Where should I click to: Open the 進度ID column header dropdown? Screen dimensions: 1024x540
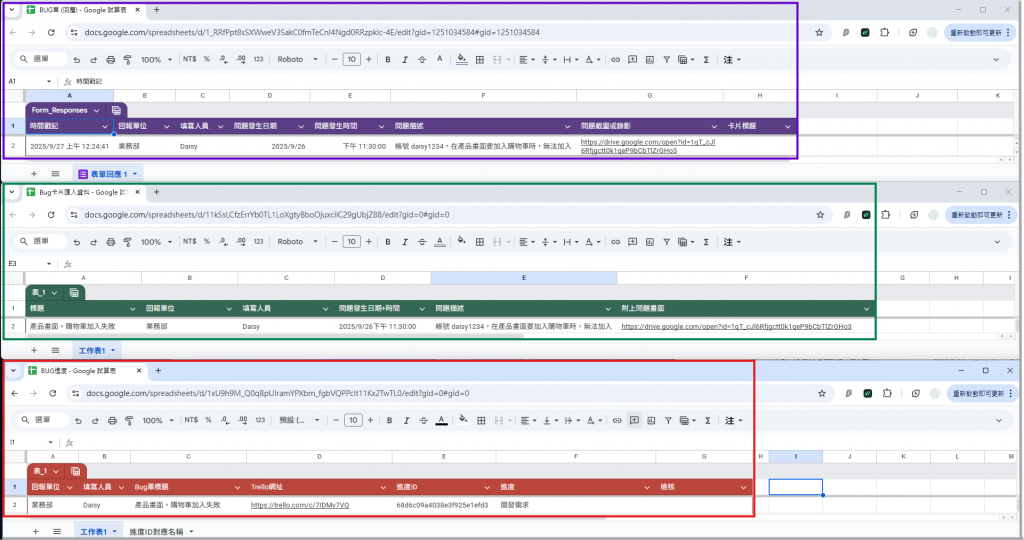487,487
